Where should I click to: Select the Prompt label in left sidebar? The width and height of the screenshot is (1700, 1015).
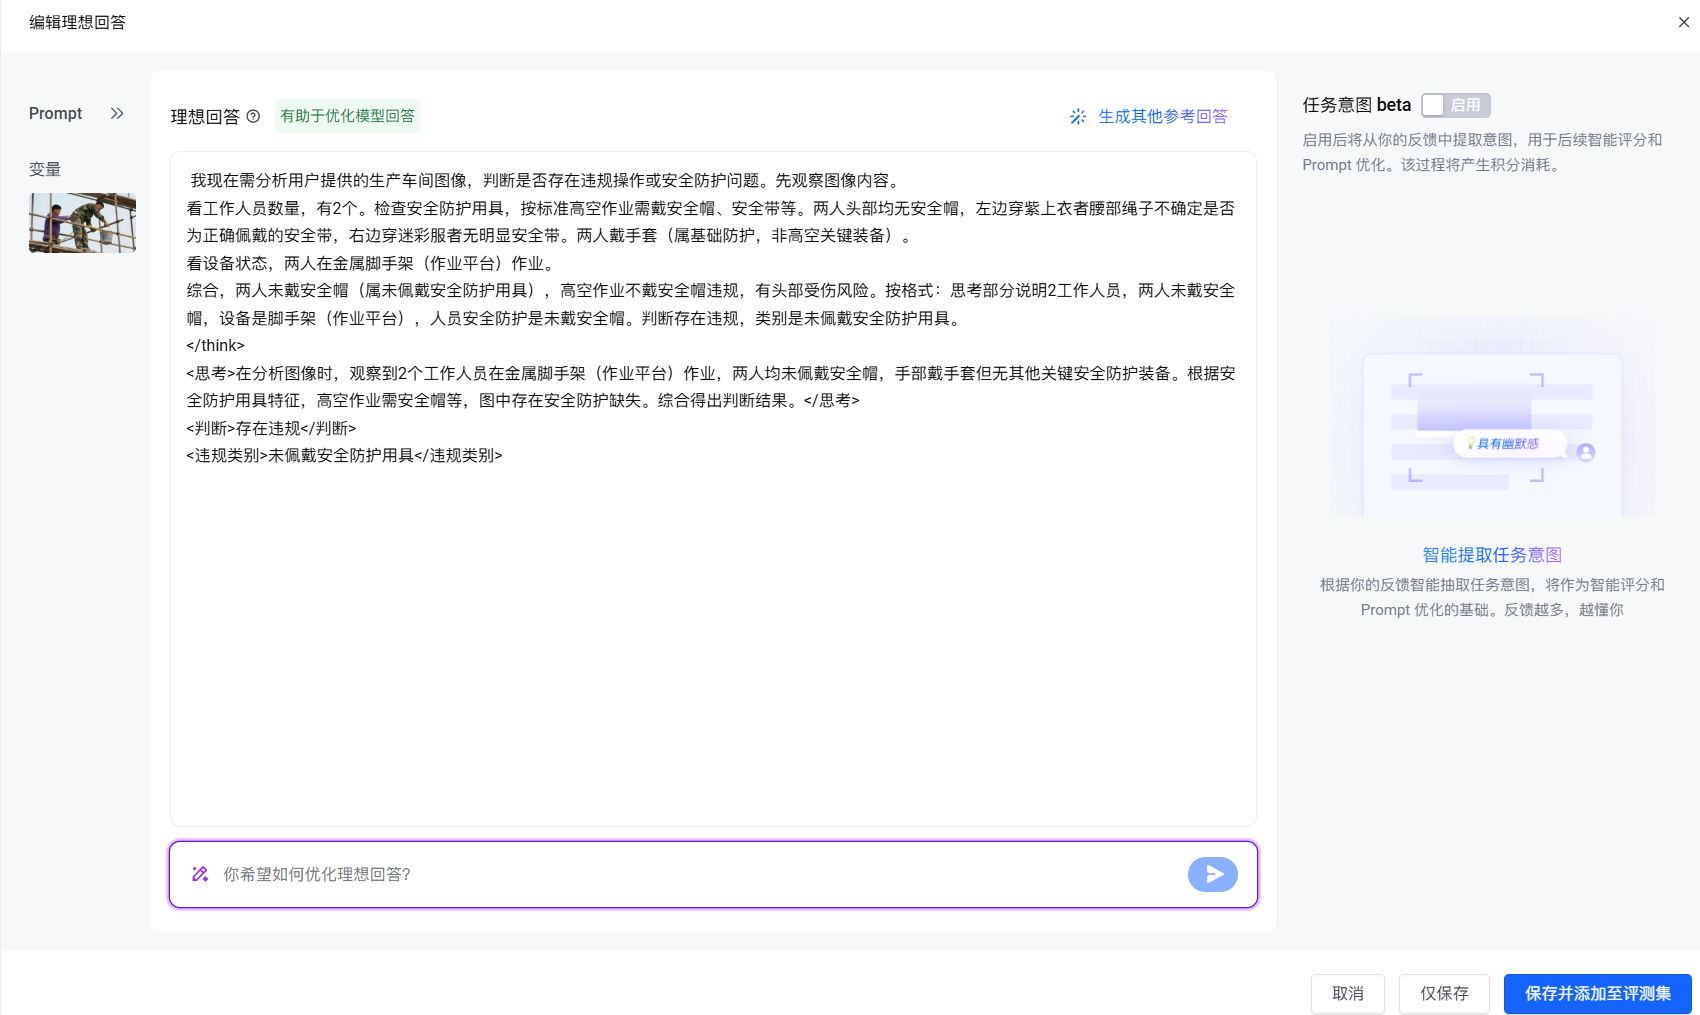click(x=56, y=114)
